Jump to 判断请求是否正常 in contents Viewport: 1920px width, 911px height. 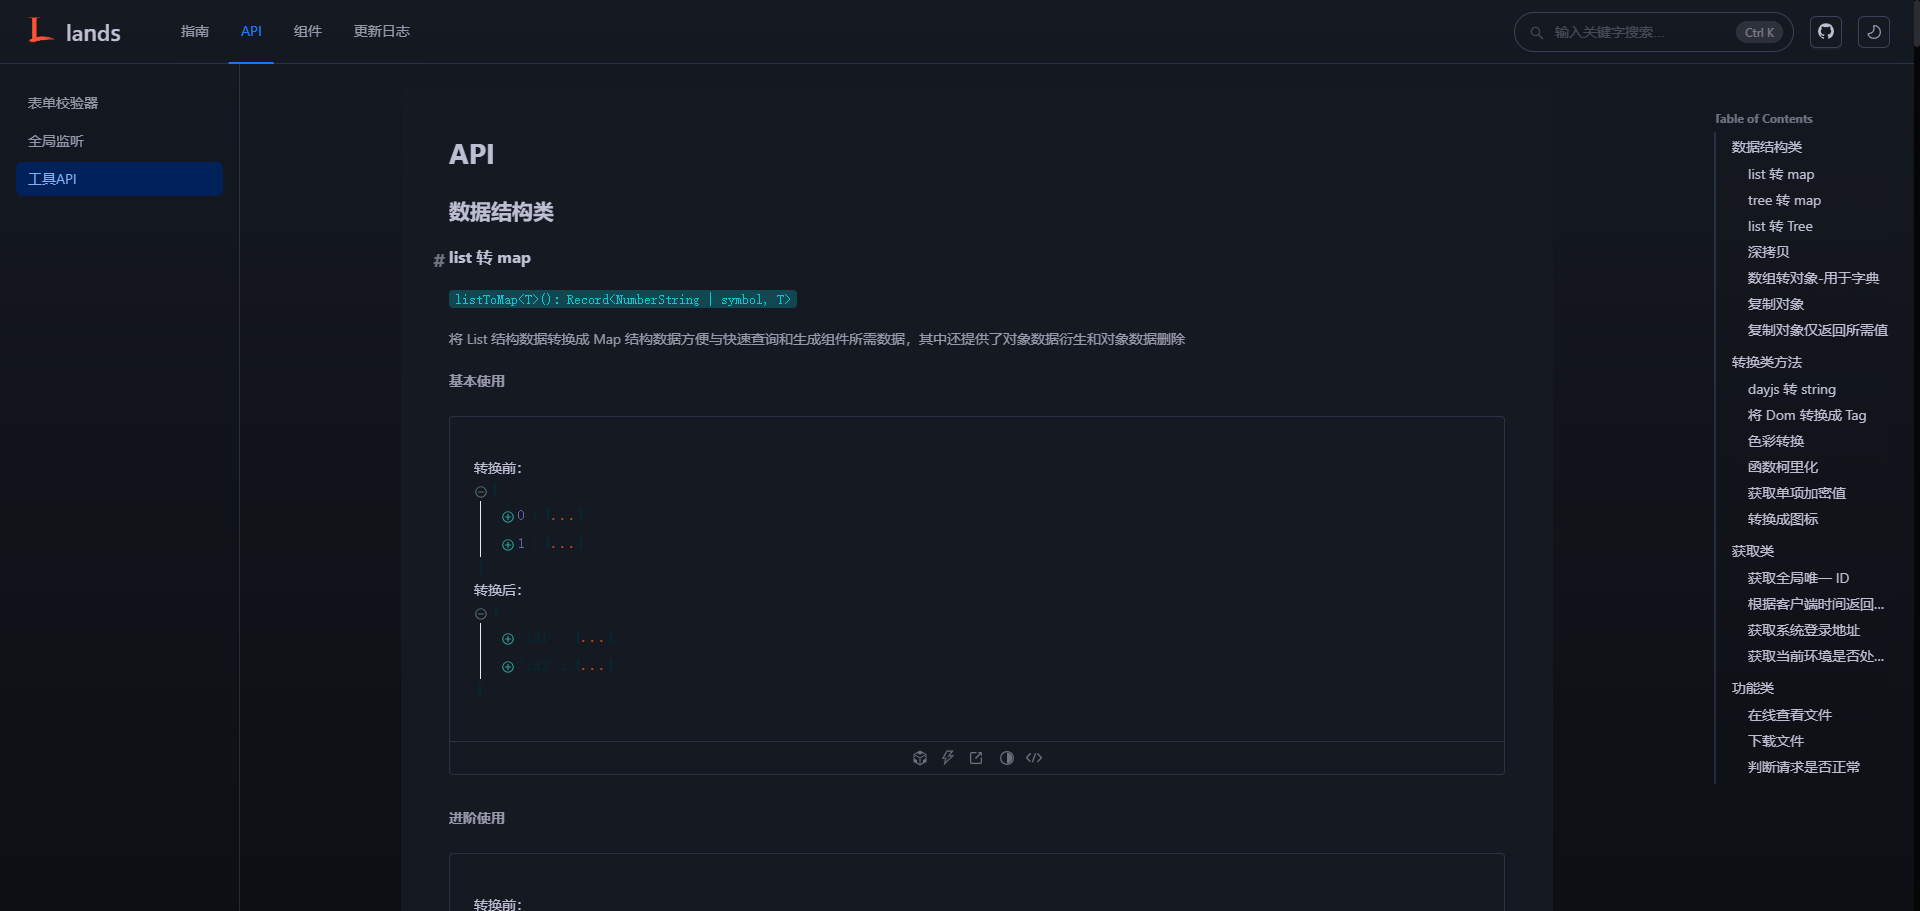pyautogui.click(x=1804, y=767)
